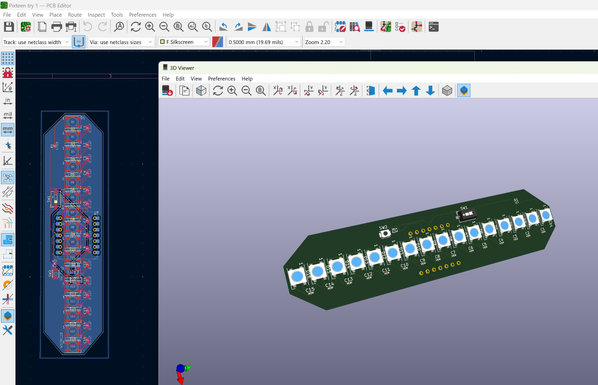Open the Zoom 2.20 dropdown
598x385 pixels.
324,42
